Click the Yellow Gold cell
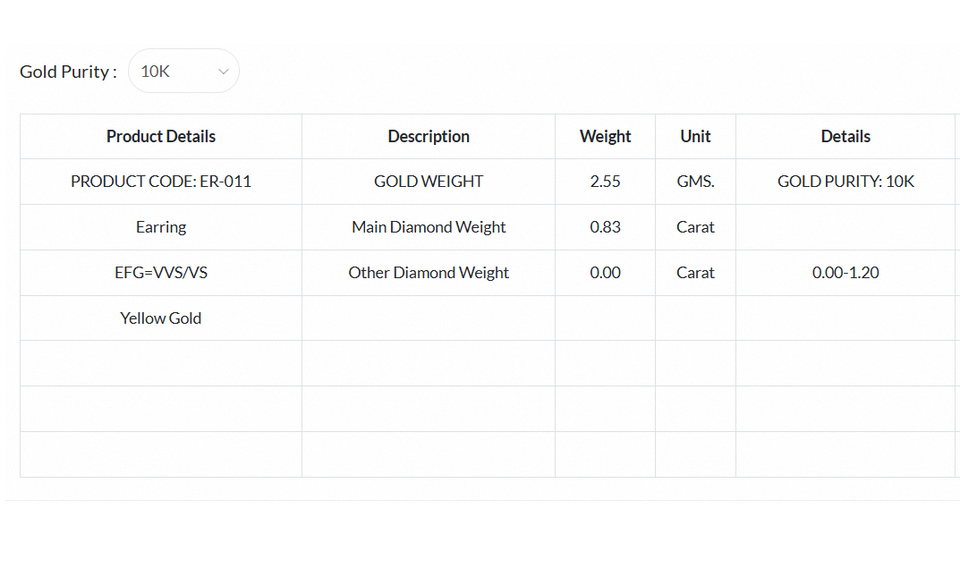 click(161, 318)
